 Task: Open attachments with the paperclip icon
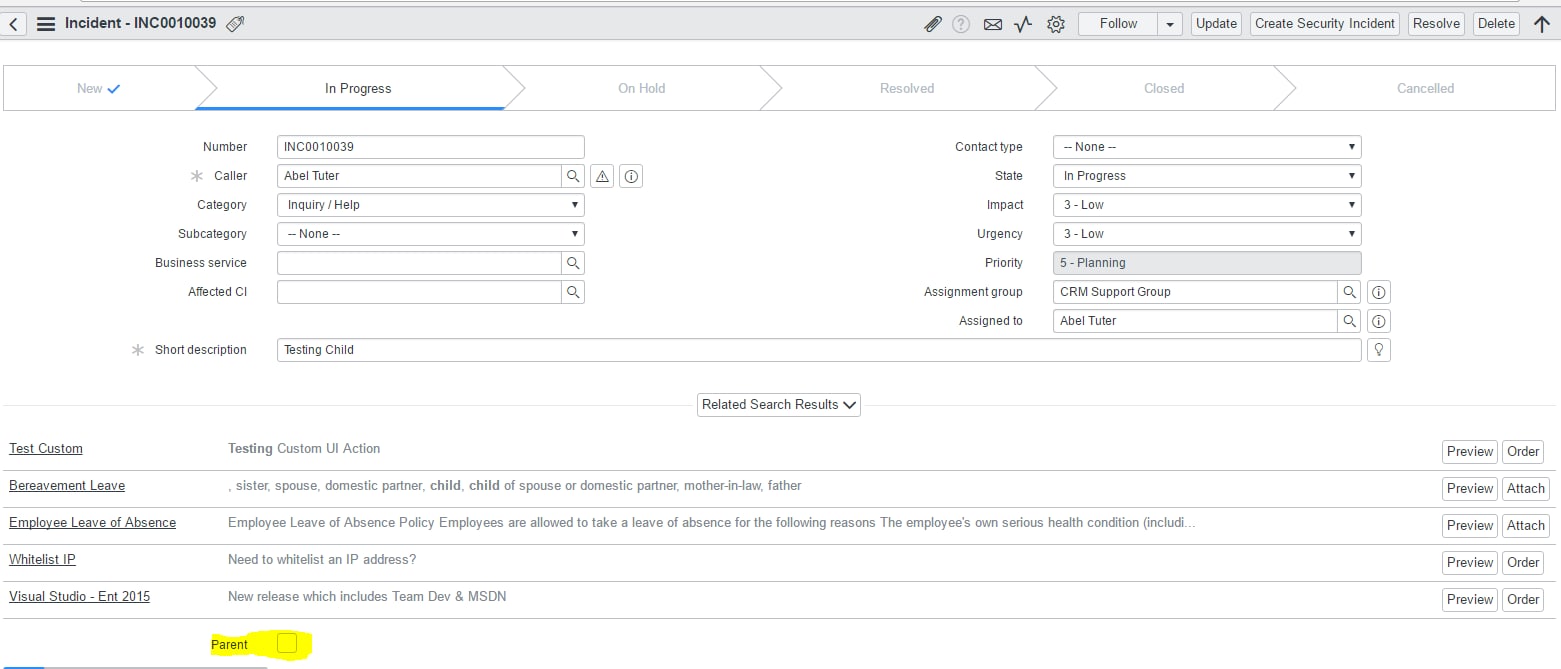[x=932, y=24]
